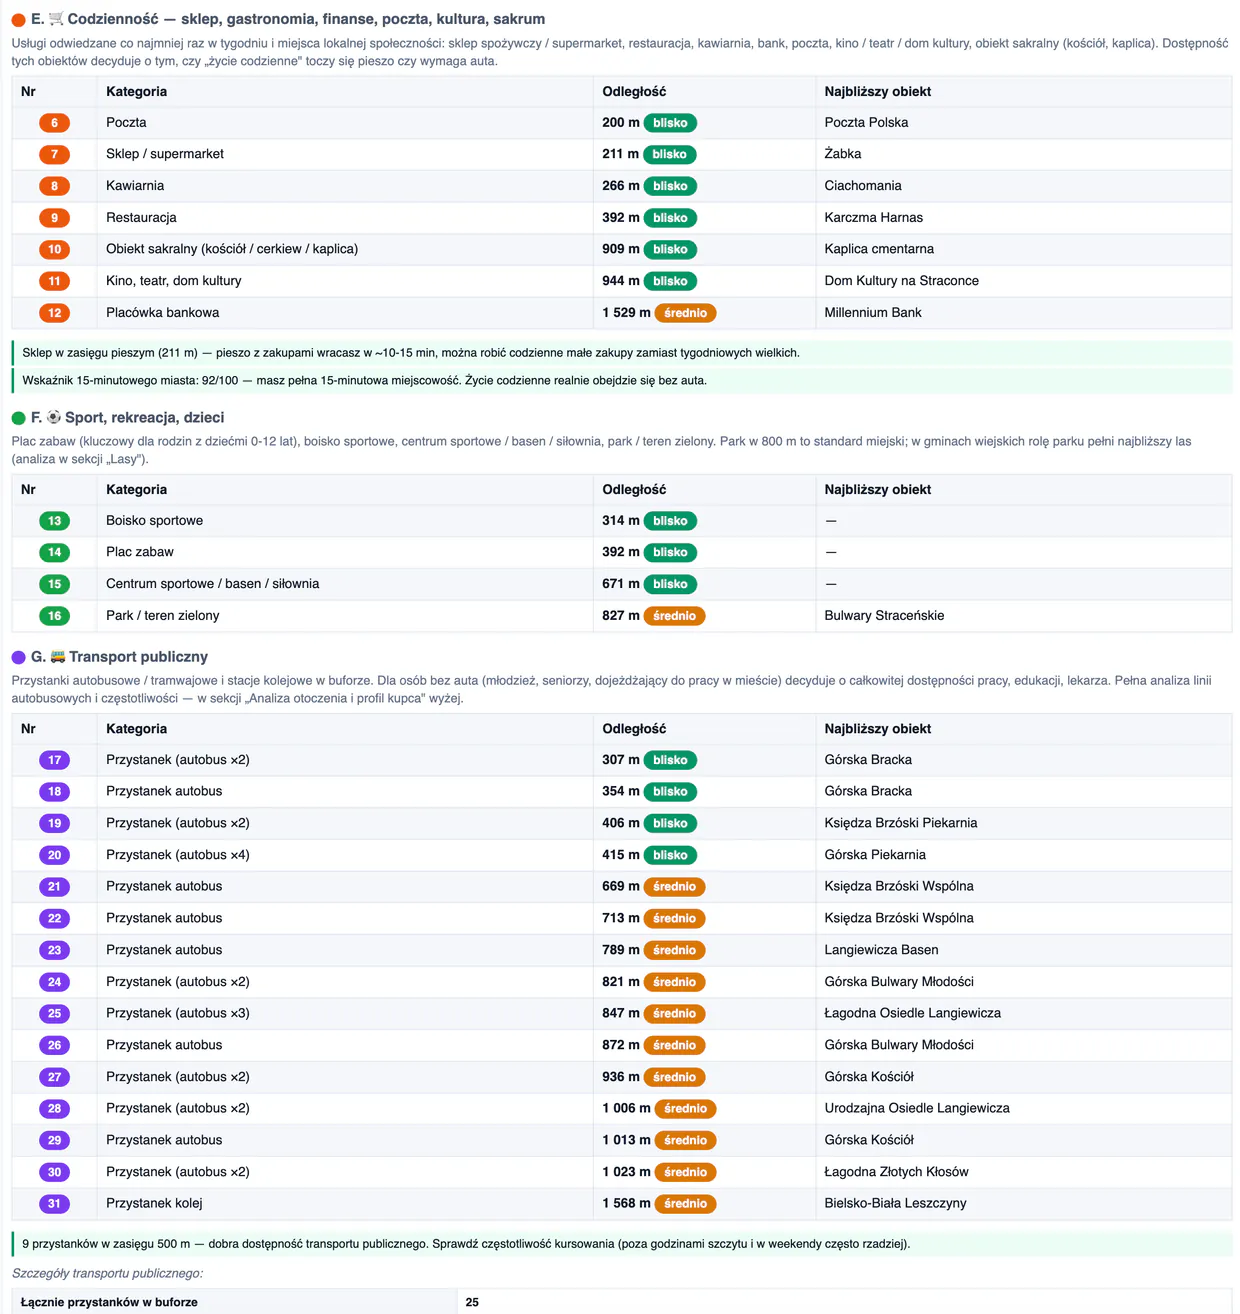Click the 'średnio' tag for Bulwary Straceńskie

tap(674, 616)
